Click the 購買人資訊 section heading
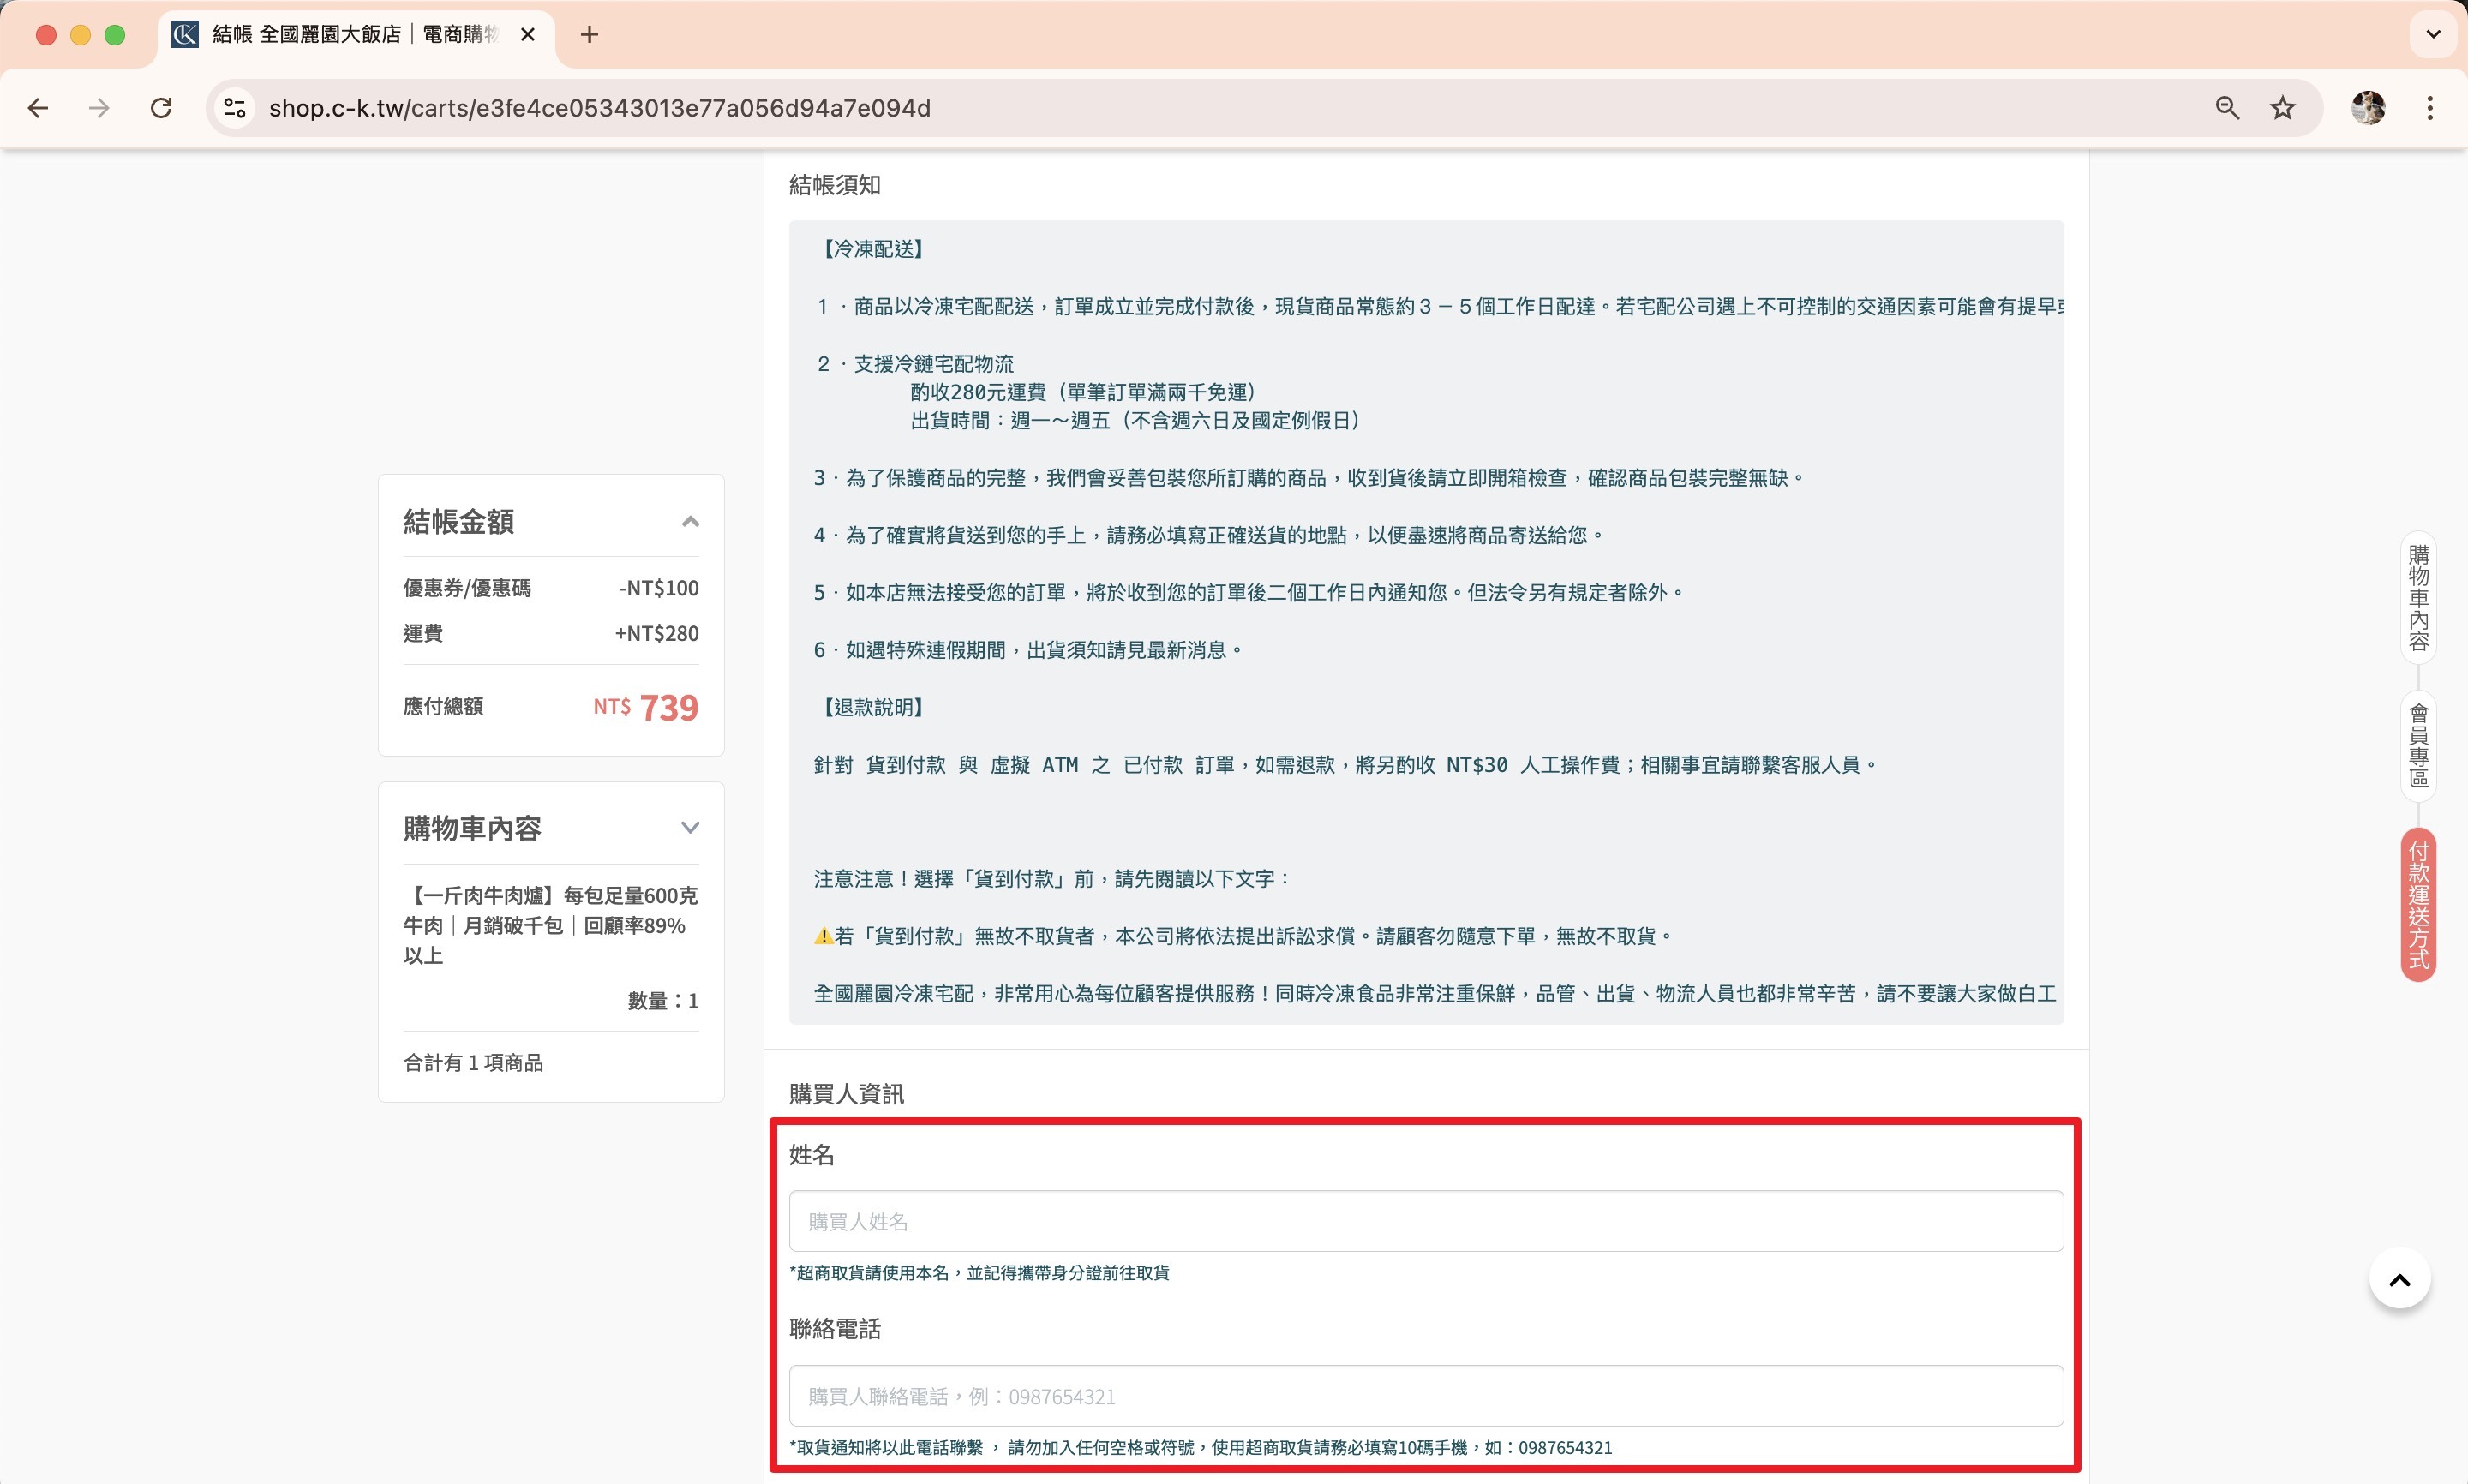2468x1484 pixels. click(x=846, y=1095)
